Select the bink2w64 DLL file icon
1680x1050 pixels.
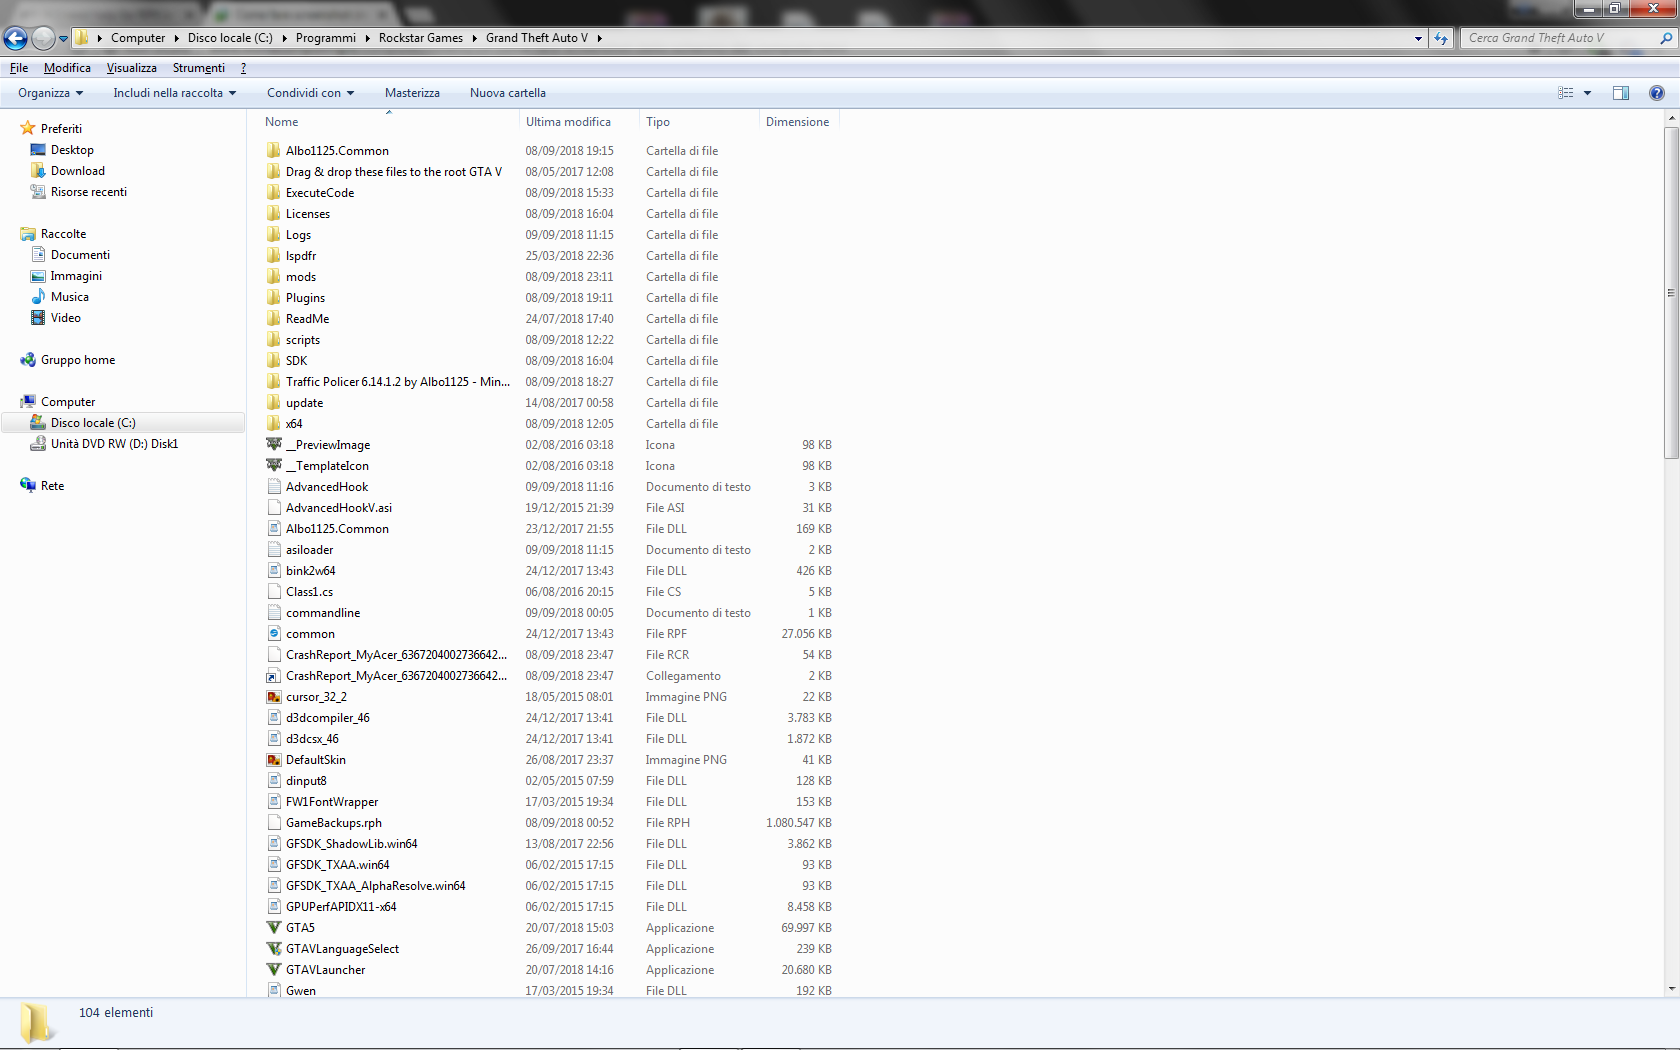point(274,571)
